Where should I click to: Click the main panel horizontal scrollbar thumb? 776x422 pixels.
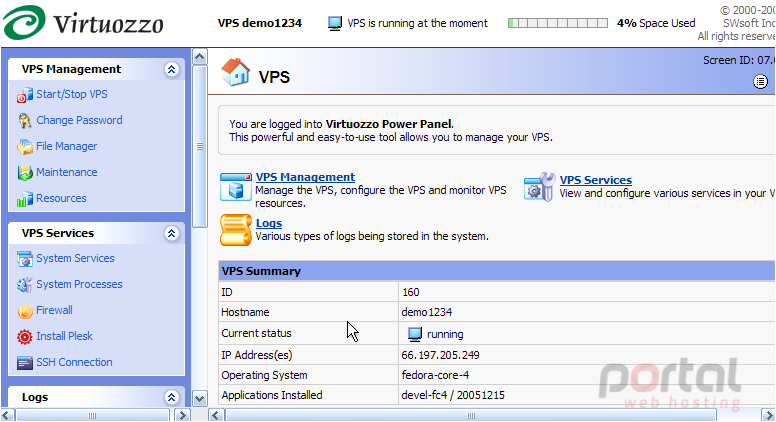[471, 415]
